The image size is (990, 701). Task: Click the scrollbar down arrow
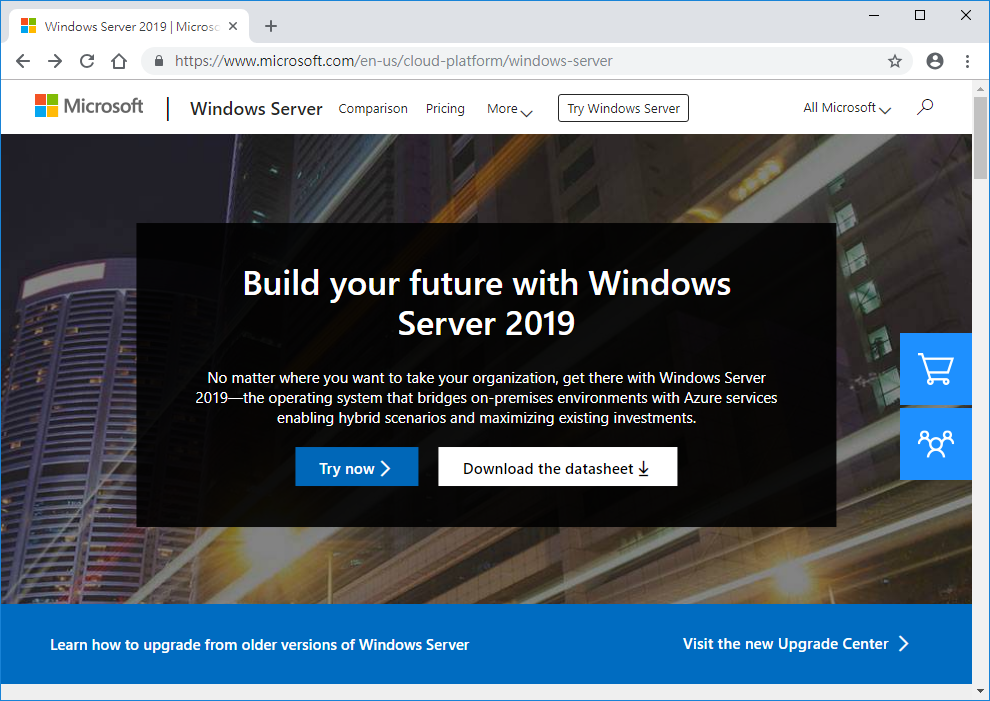click(981, 692)
